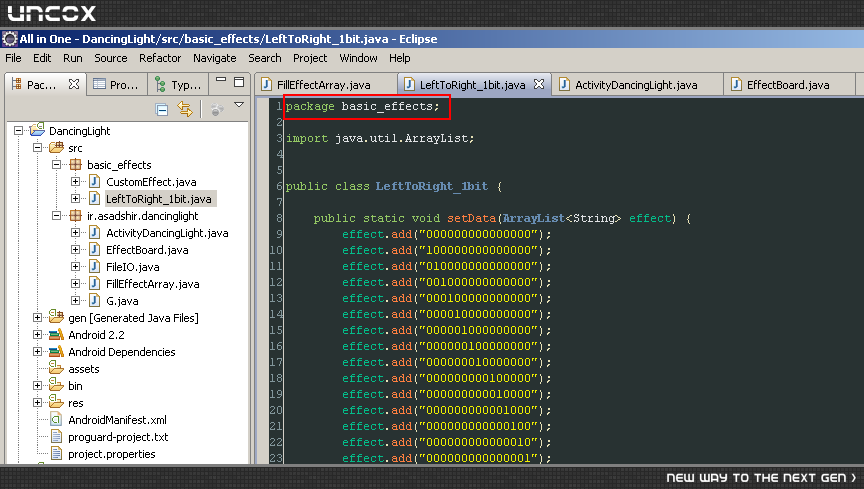Click Collapse All icon in Package Explorer

[x=162, y=110]
